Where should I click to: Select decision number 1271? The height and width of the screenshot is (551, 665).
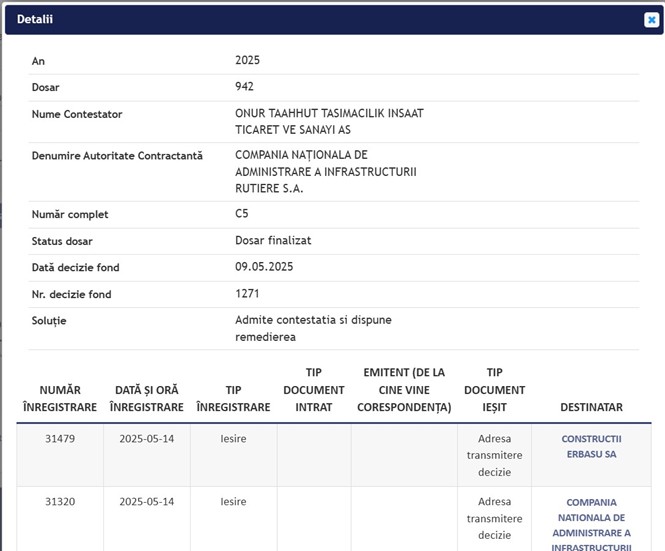coord(247,294)
